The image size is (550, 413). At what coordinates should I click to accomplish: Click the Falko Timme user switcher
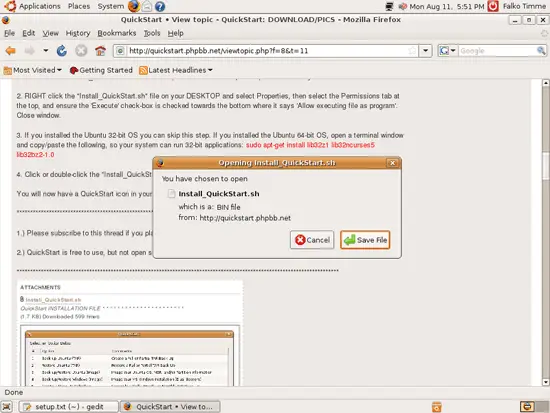(524, 6)
